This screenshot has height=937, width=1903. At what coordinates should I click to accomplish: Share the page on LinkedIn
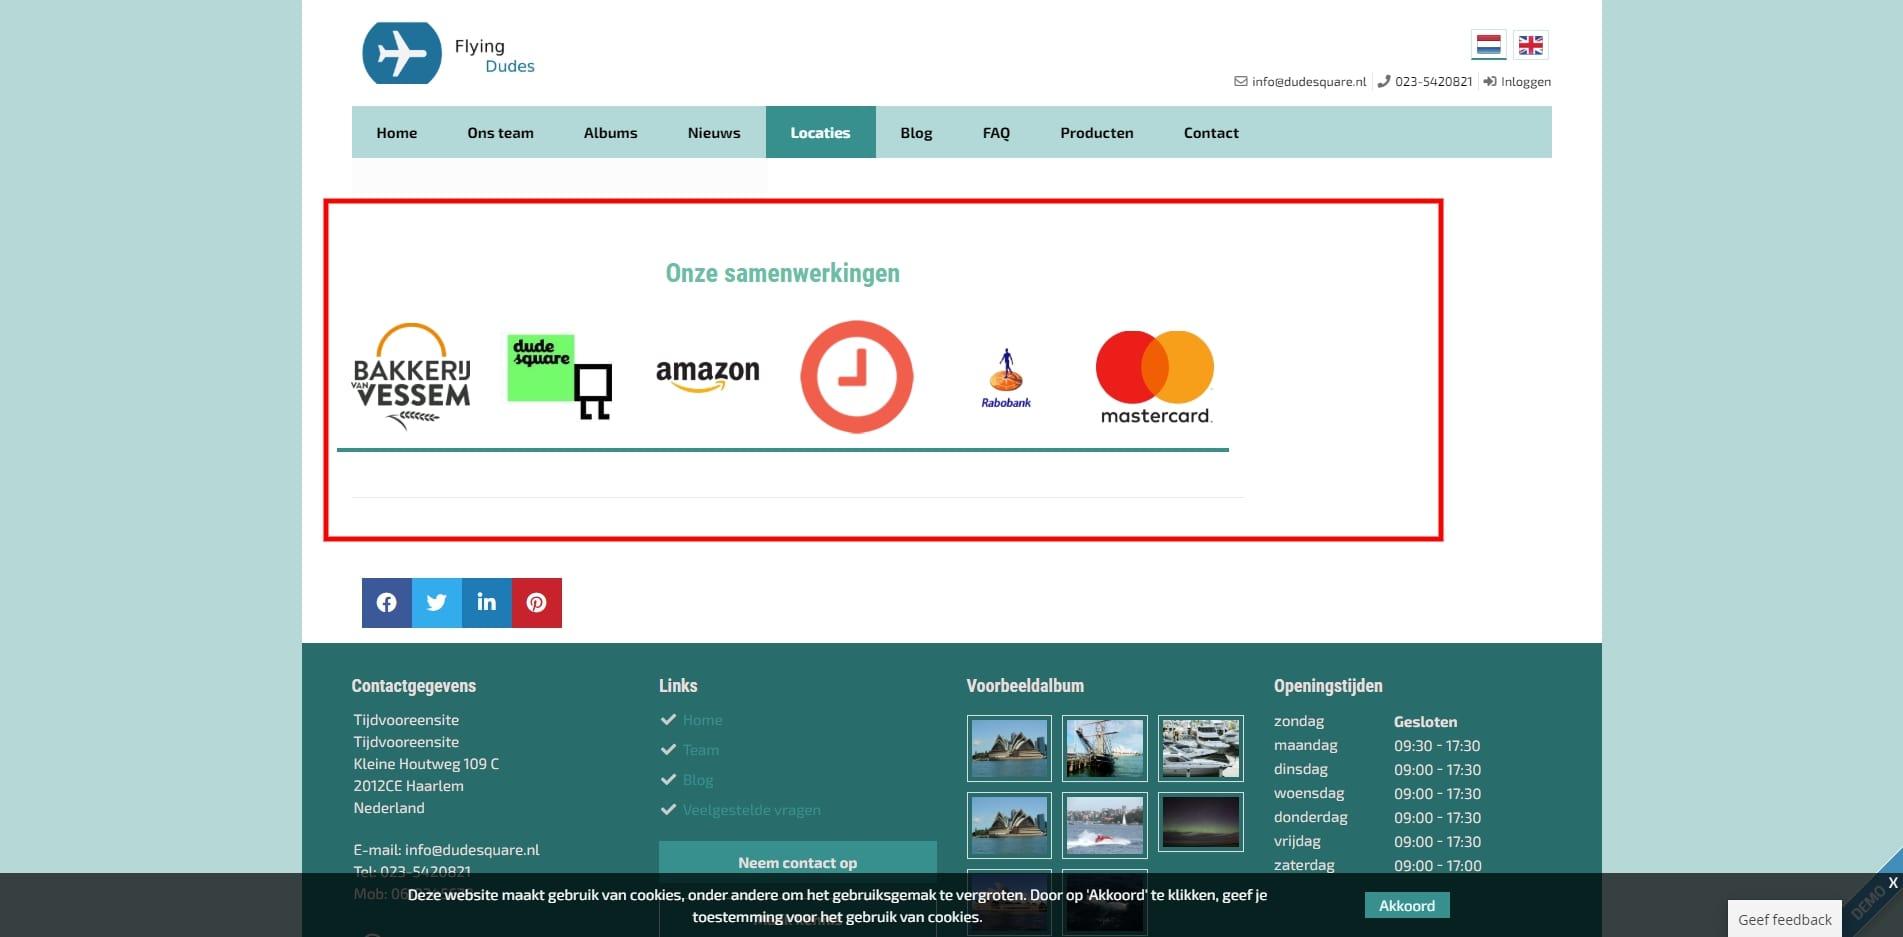point(487,603)
